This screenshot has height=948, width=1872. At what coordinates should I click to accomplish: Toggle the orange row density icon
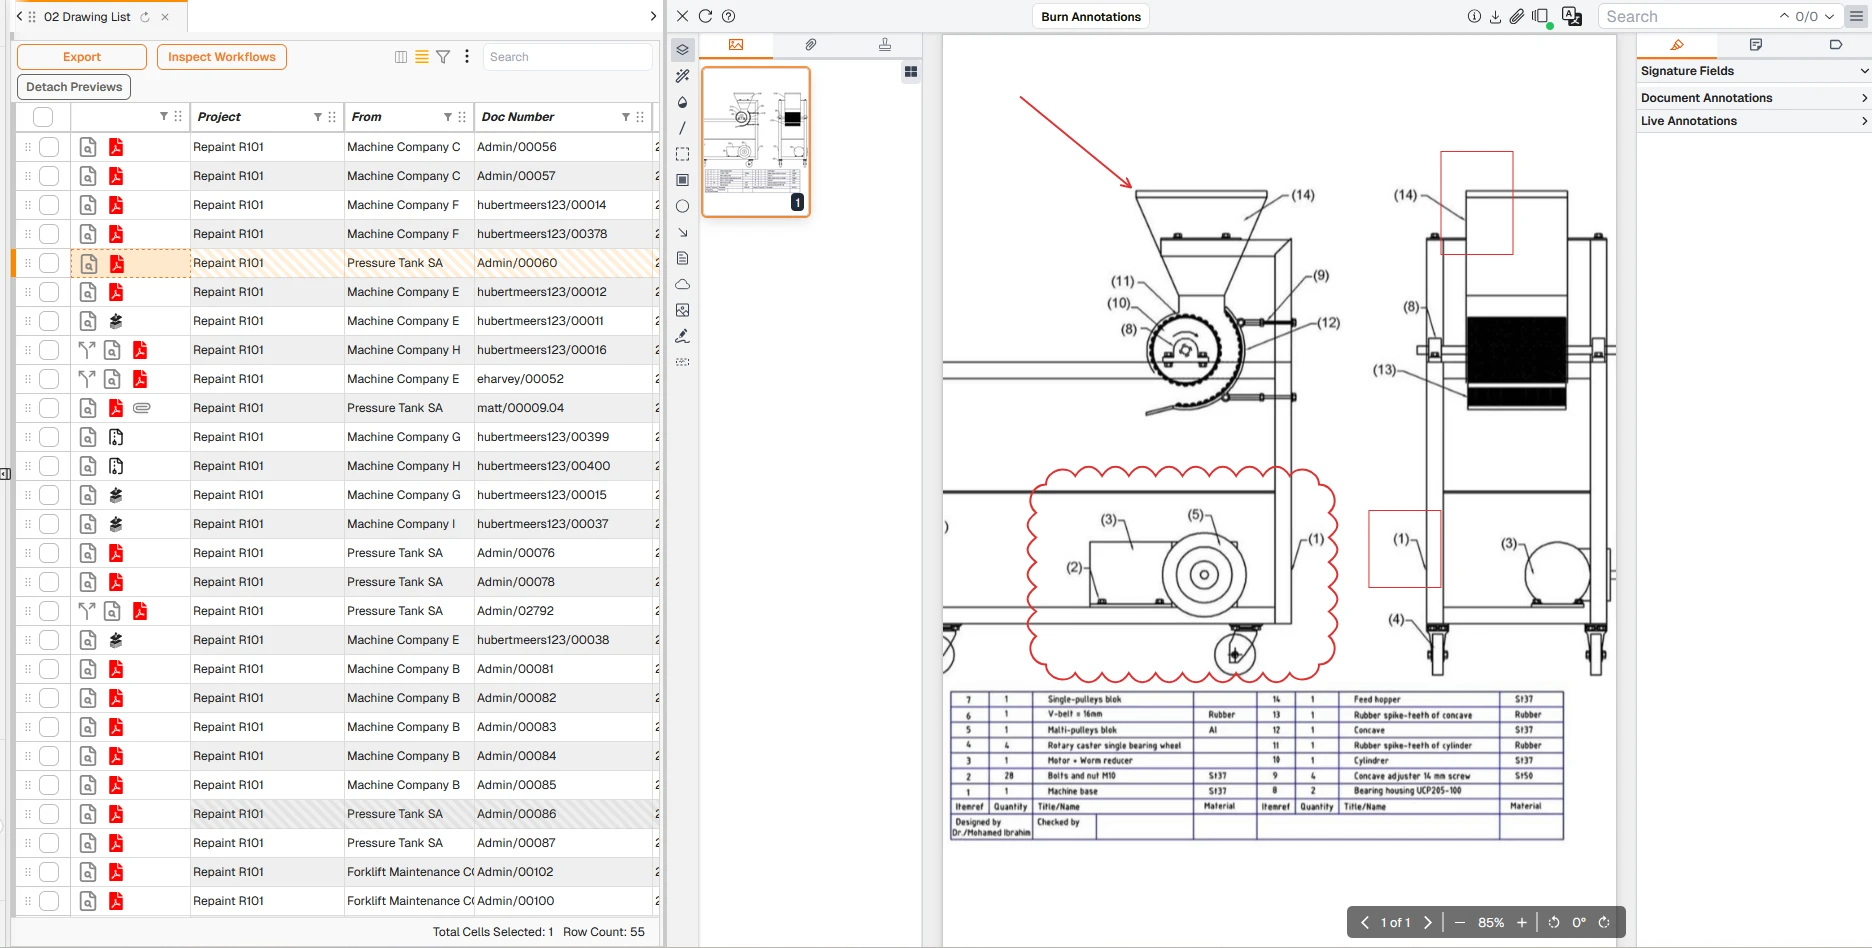tap(422, 57)
